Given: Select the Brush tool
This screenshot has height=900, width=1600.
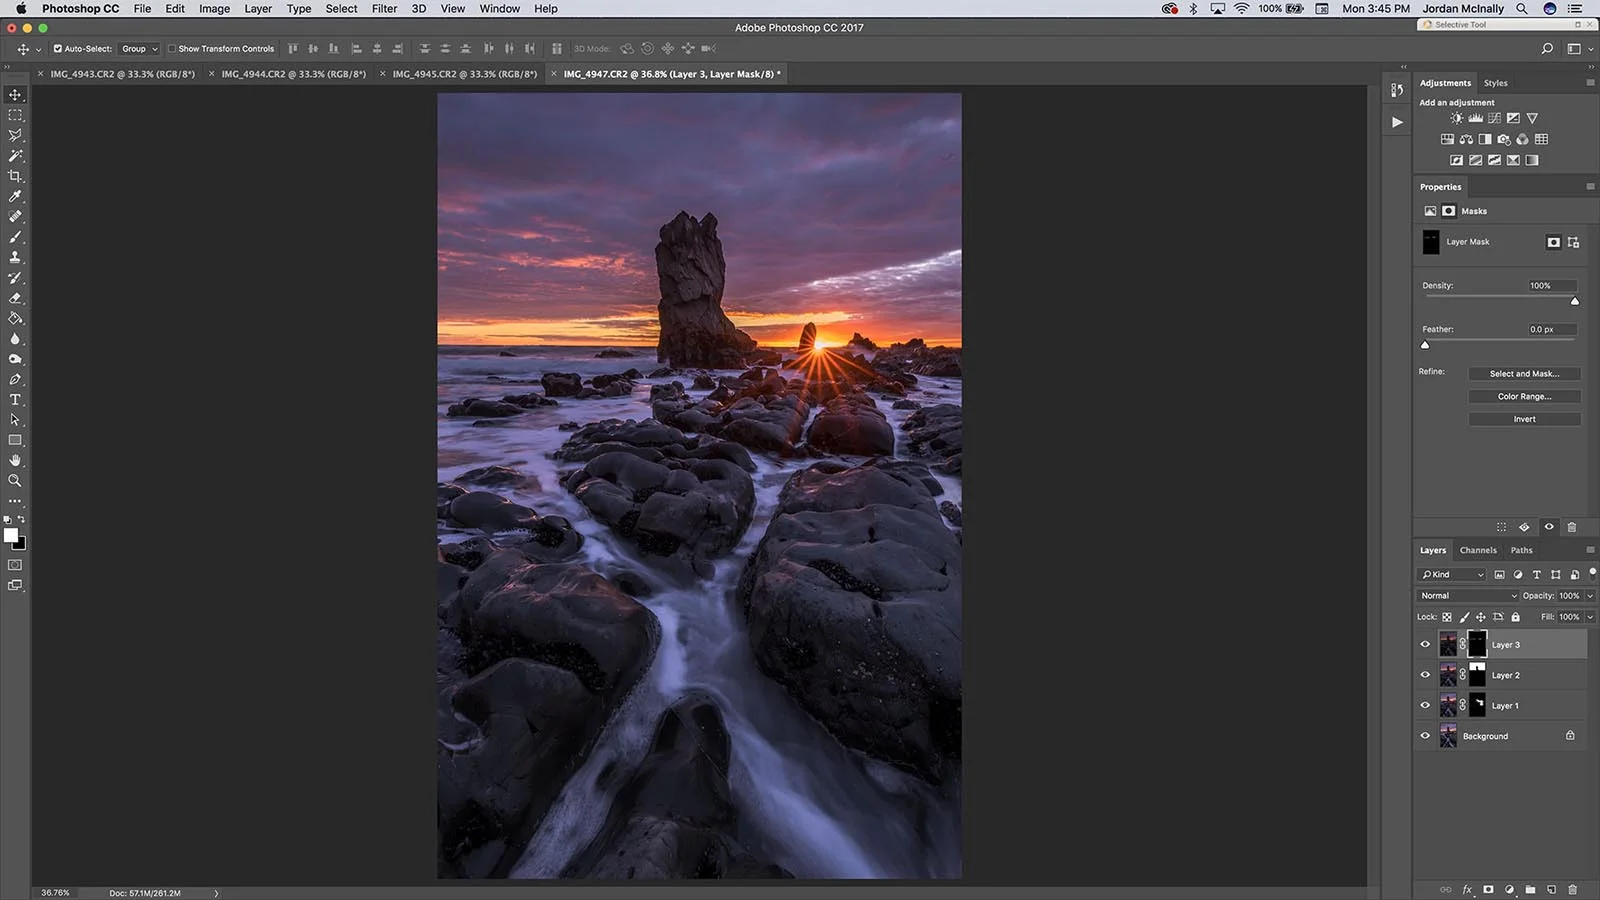Looking at the screenshot, I should tap(15, 237).
